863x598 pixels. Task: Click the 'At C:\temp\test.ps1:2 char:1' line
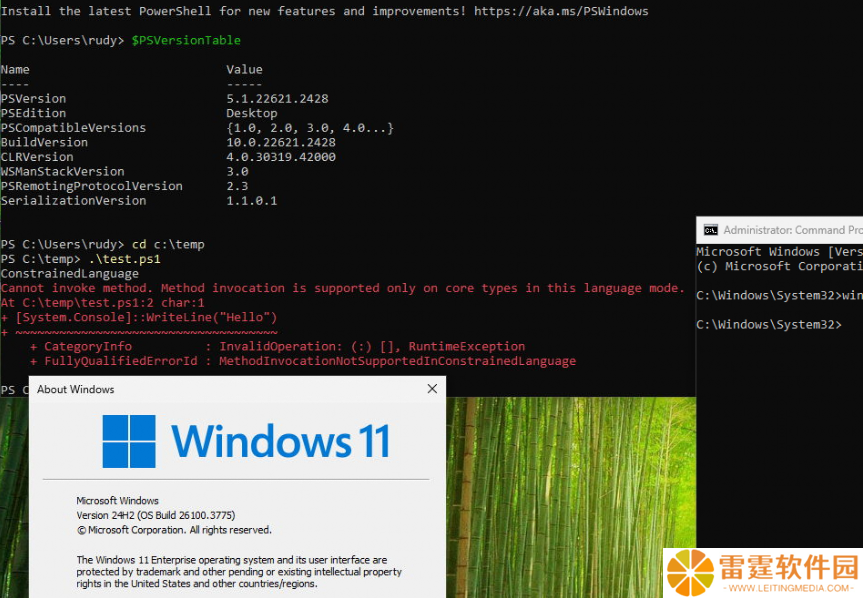pos(102,303)
